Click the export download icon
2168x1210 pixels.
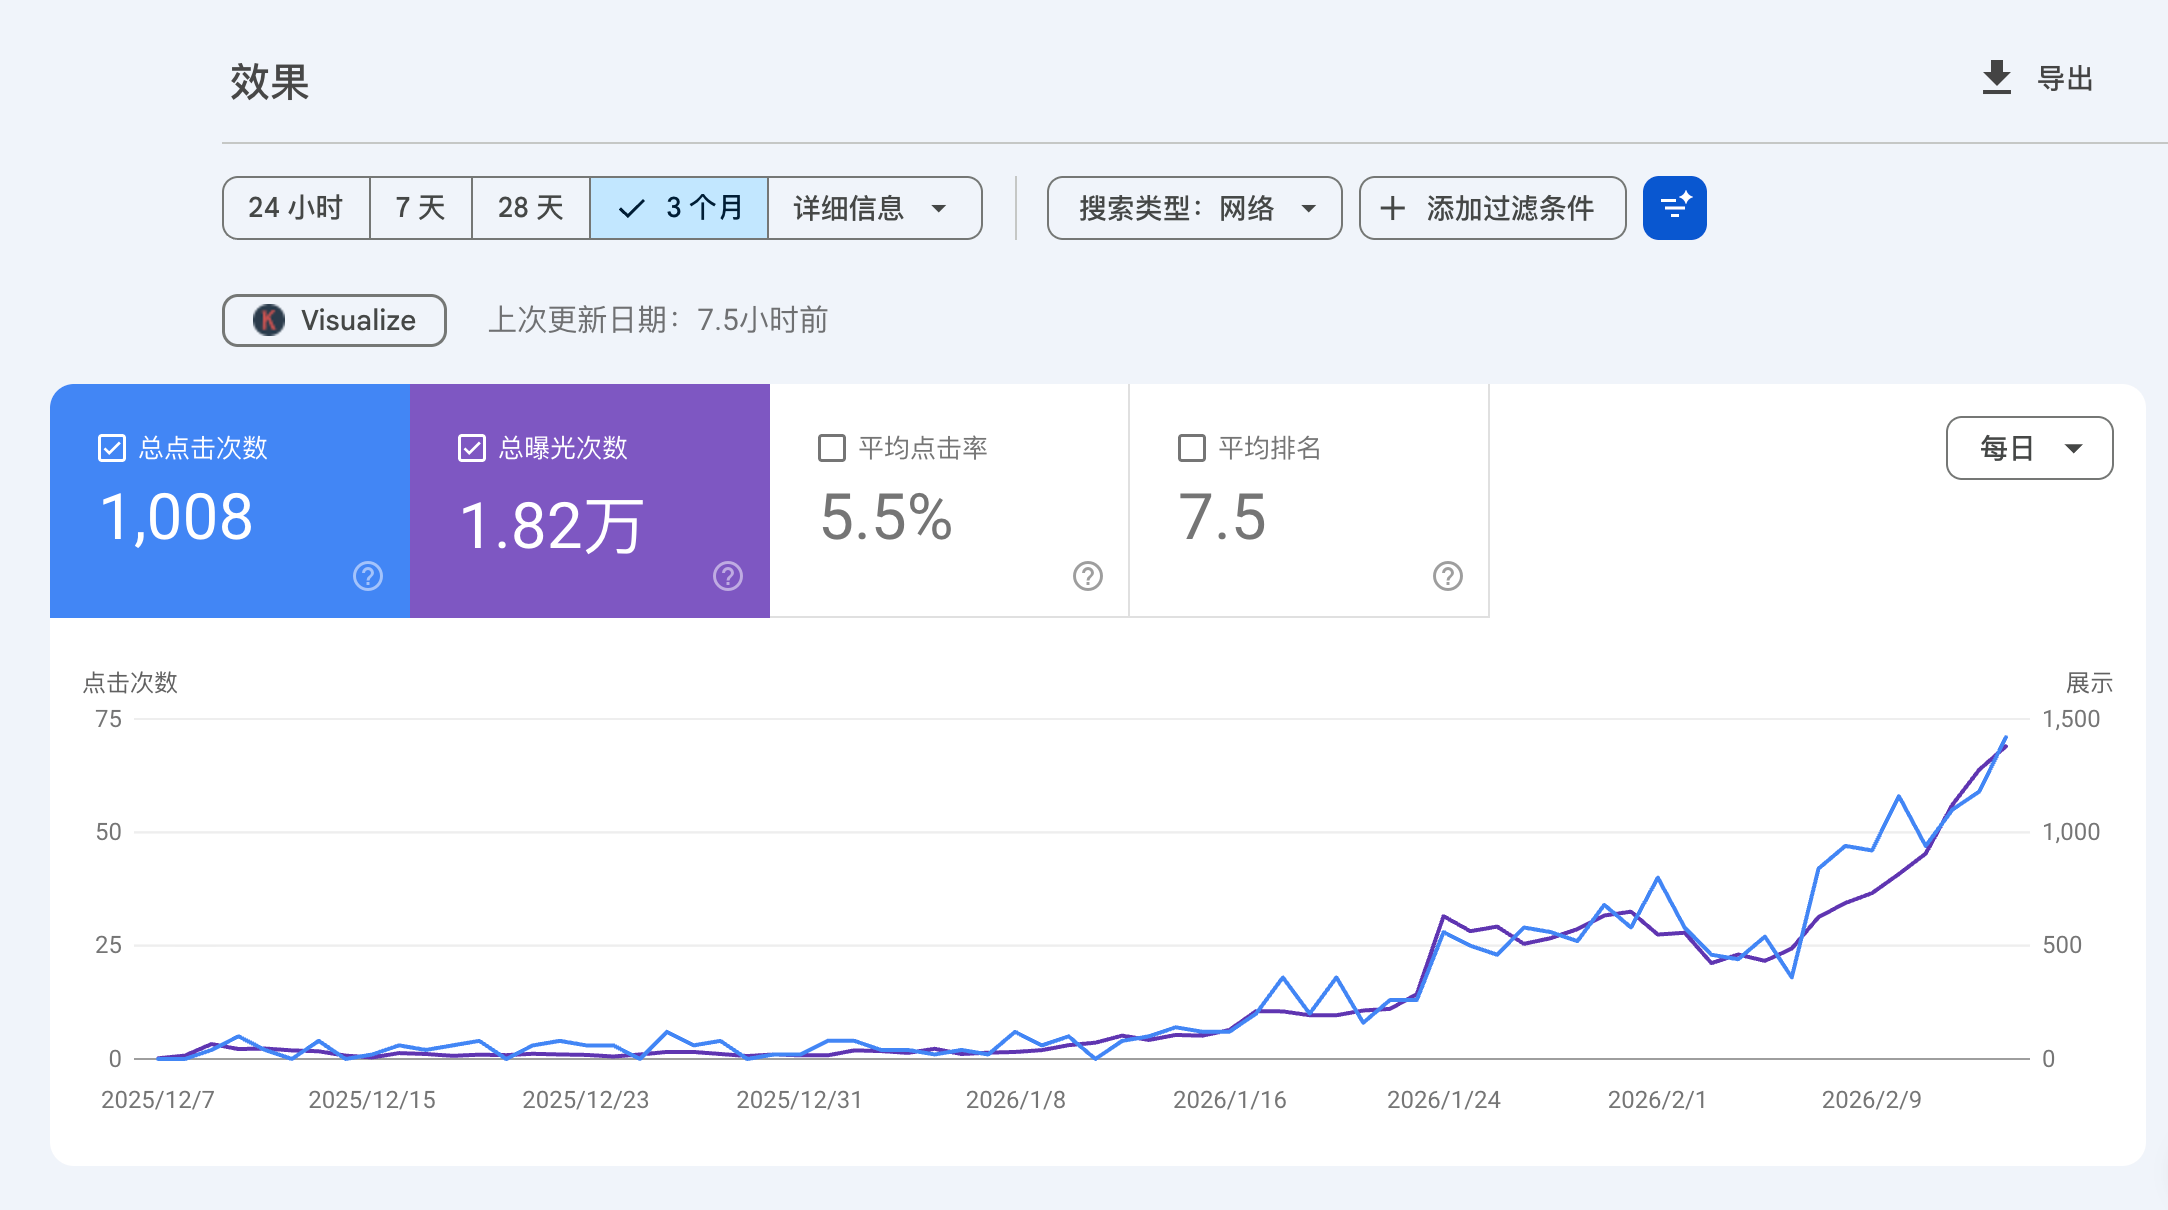[1996, 78]
